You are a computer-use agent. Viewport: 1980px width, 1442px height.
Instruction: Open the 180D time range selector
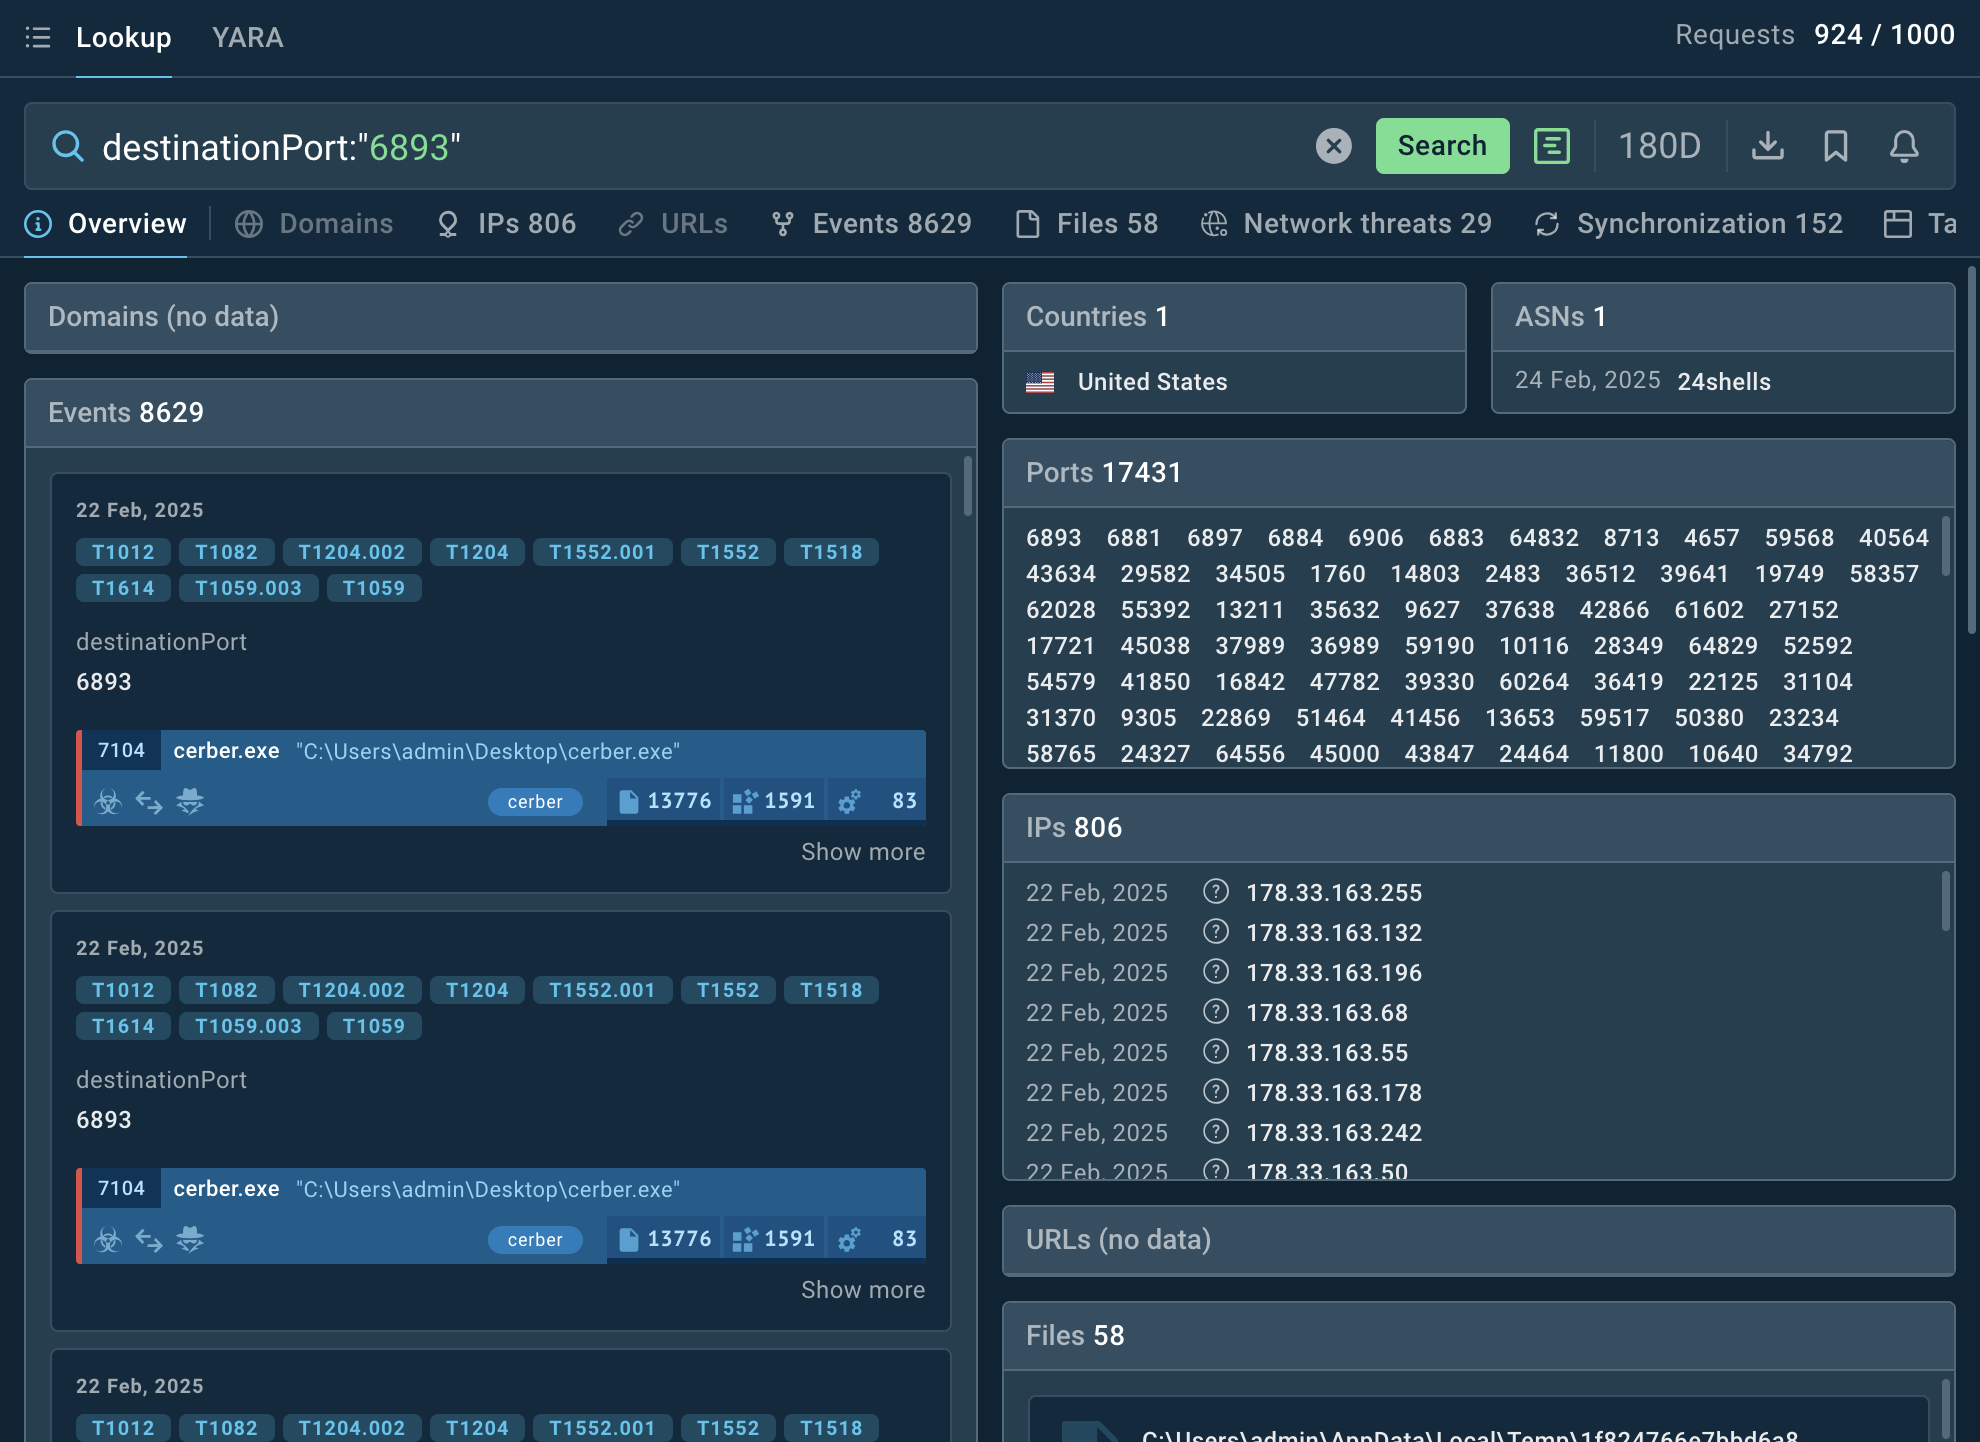pyautogui.click(x=1659, y=147)
